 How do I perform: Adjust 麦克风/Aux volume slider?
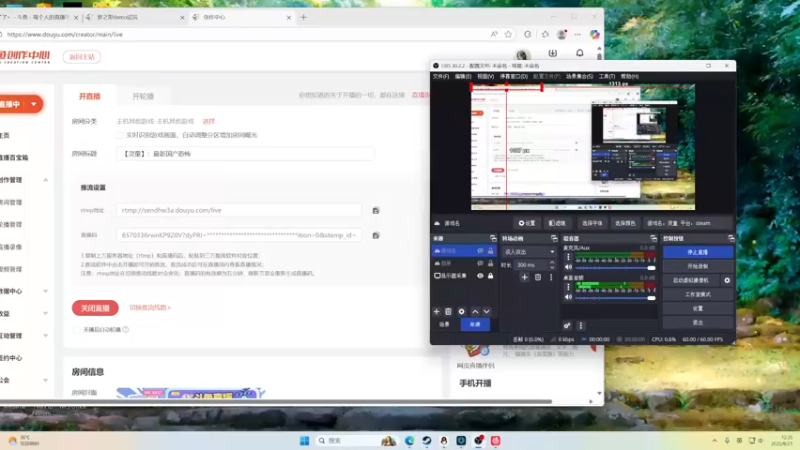pyautogui.click(x=615, y=268)
